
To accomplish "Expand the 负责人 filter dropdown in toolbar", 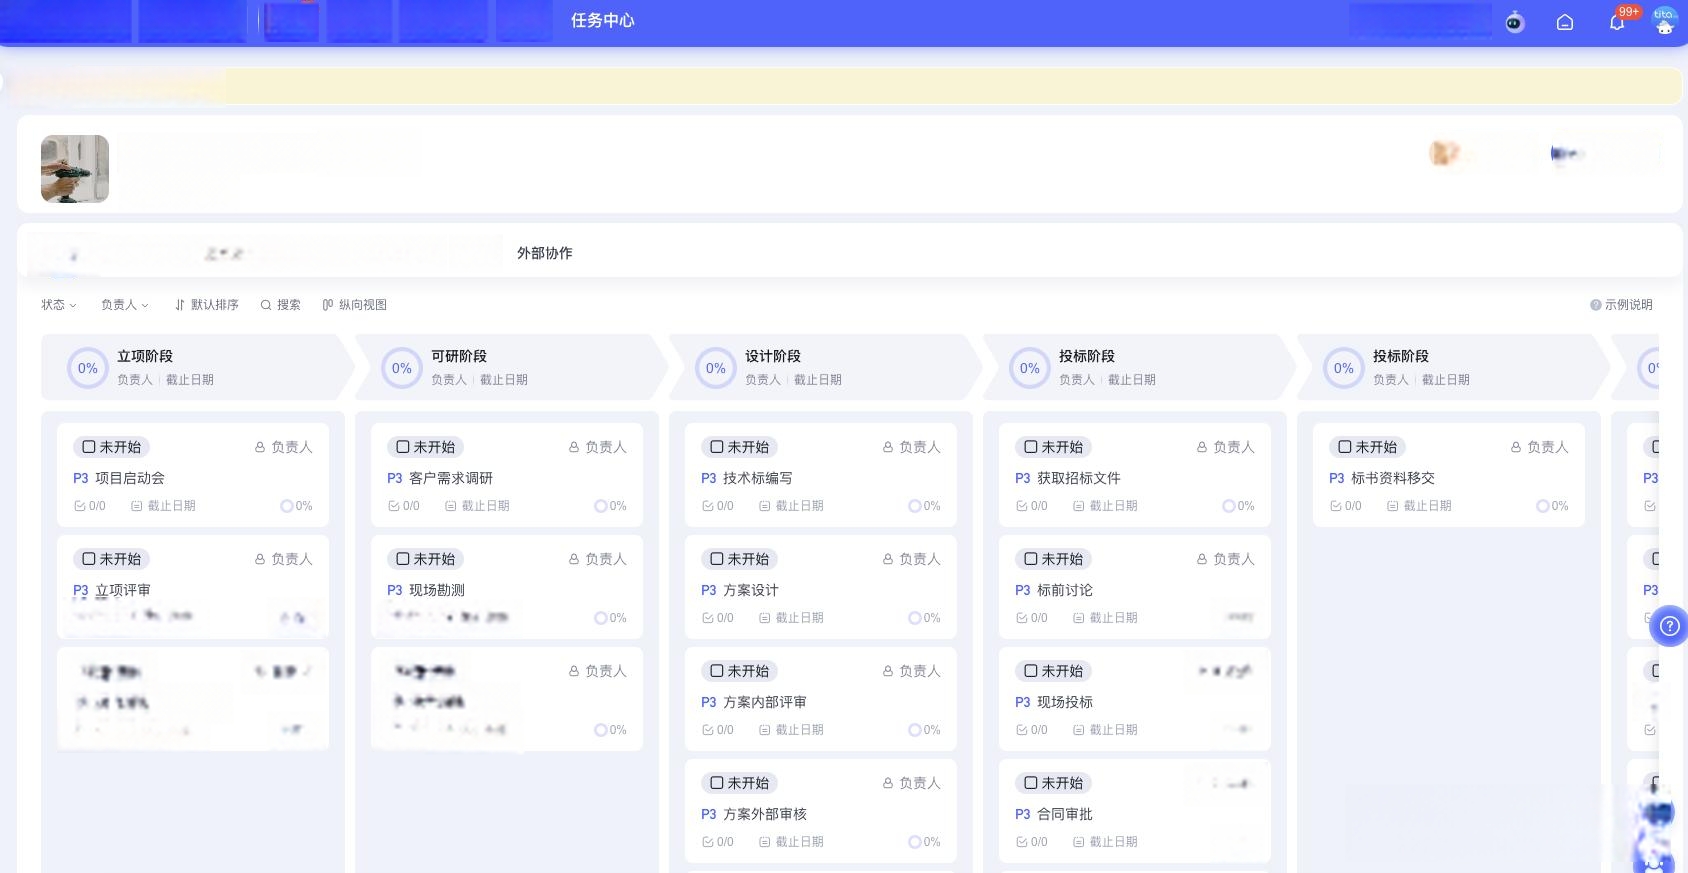I will (x=125, y=305).
